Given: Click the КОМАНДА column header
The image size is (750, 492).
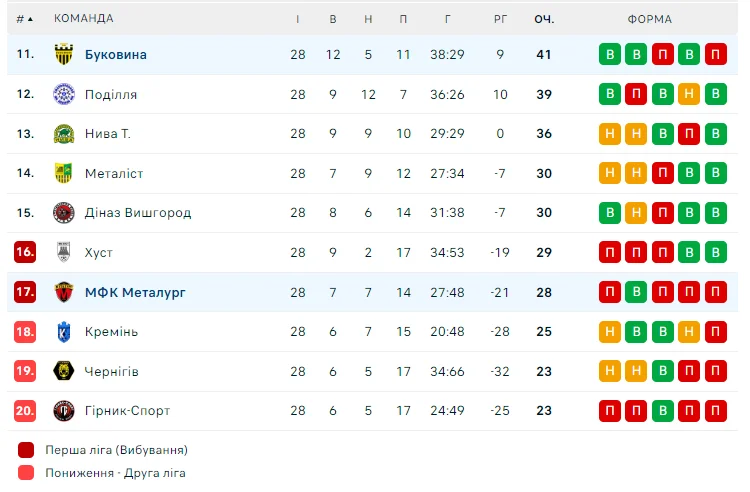Looking at the screenshot, I should click(x=84, y=19).
